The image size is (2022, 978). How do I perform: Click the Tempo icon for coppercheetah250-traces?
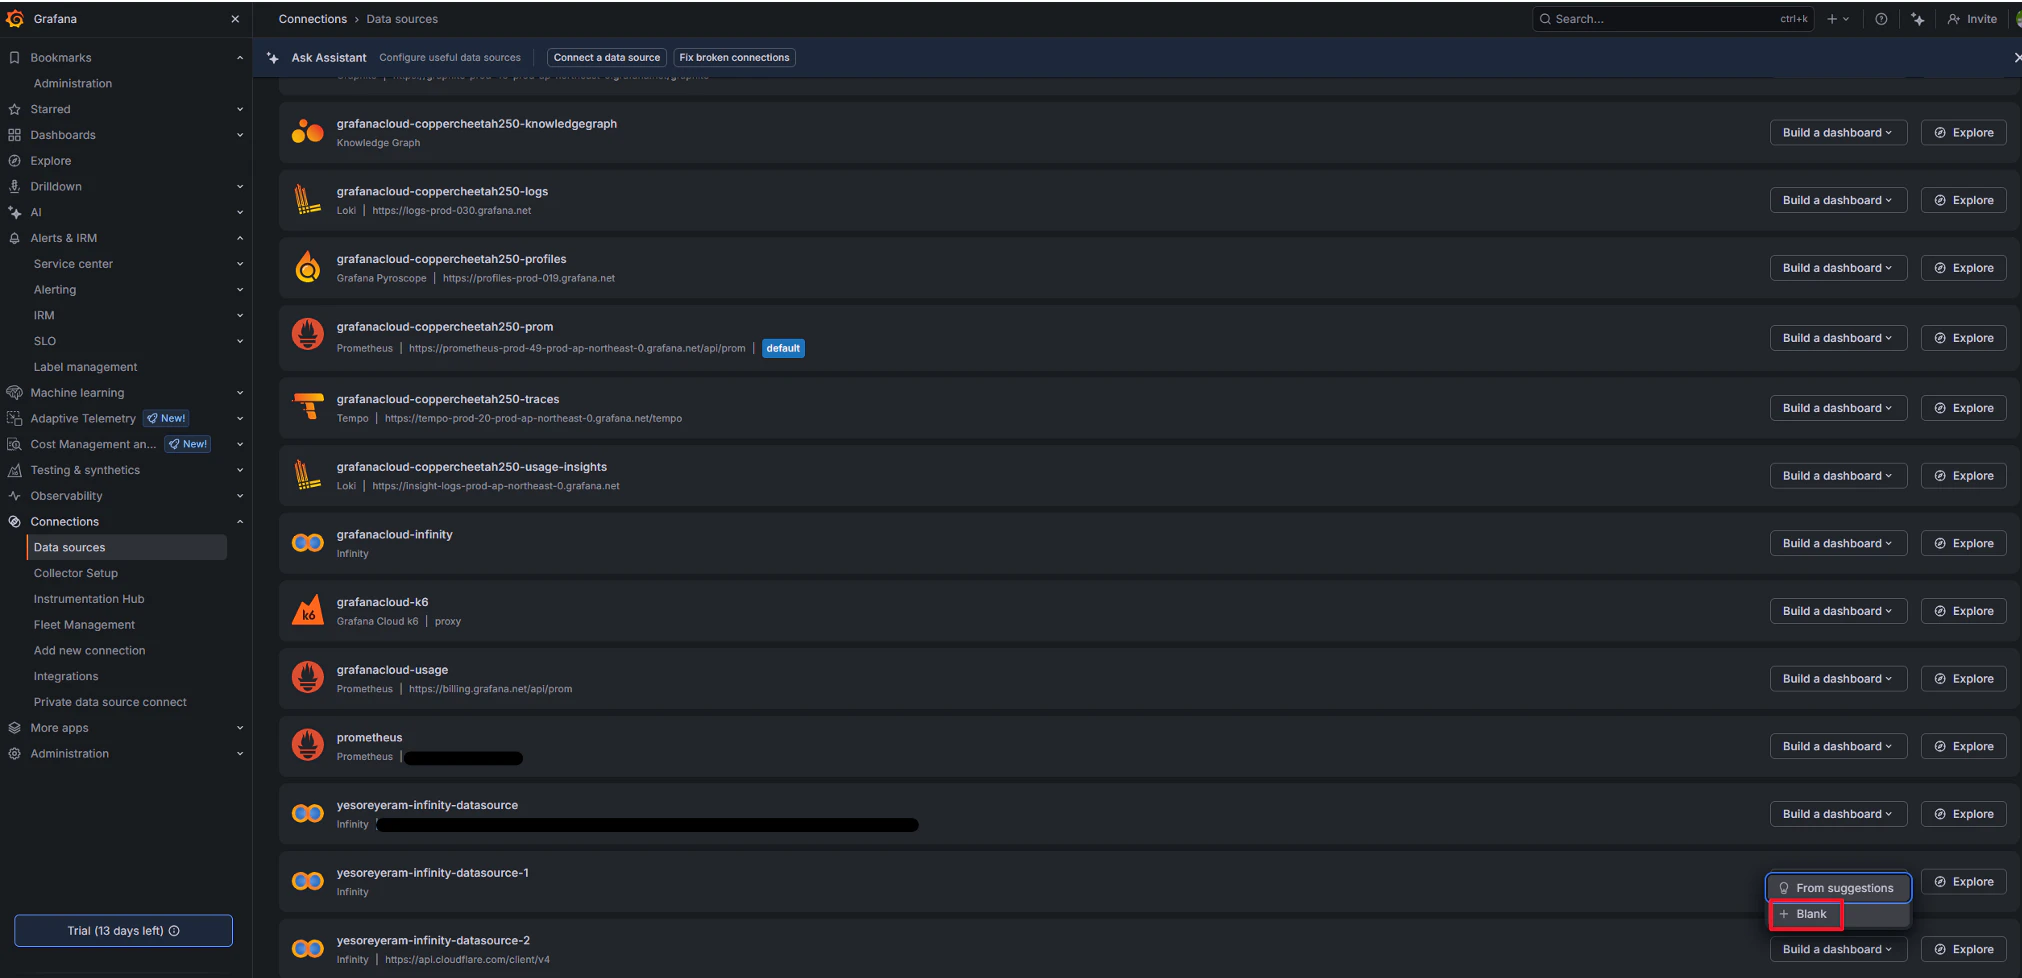pyautogui.click(x=308, y=407)
